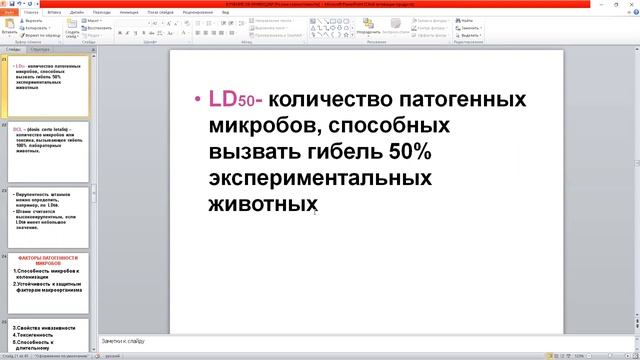
Task: Switch to the Вставка ribbon tab
Action: tap(54, 12)
